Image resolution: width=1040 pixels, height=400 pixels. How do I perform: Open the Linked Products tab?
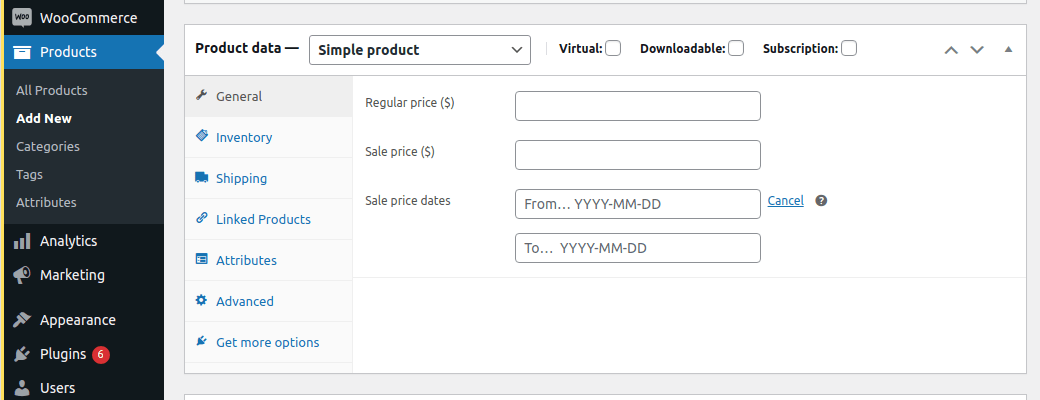[x=269, y=220]
